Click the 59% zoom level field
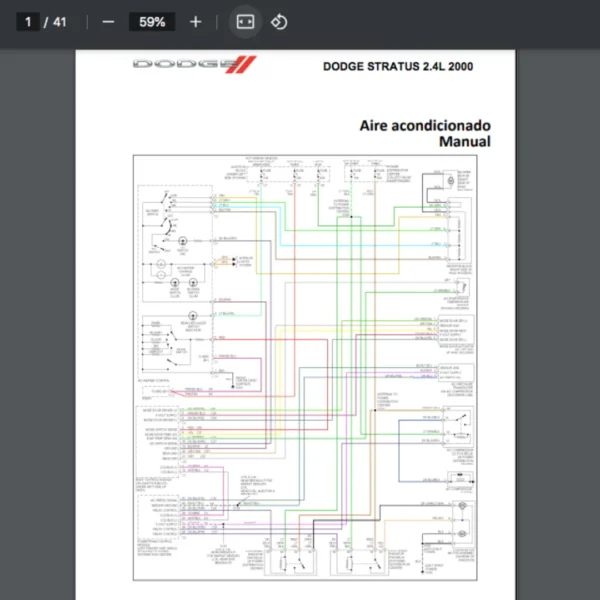600x600 pixels. (152, 21)
